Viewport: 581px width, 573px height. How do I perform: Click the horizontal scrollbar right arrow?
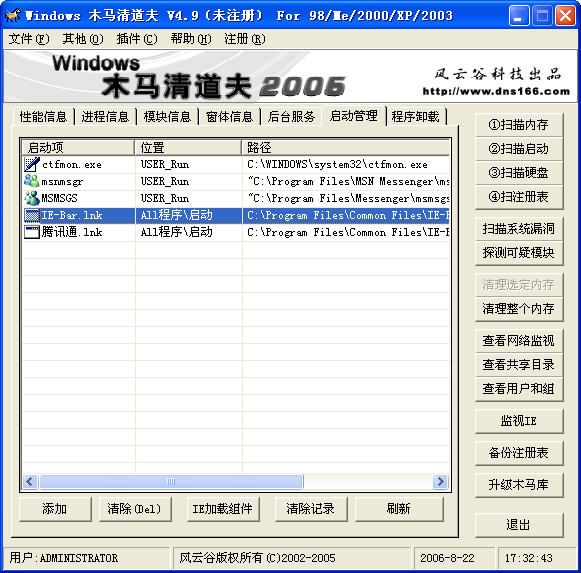tap(440, 481)
